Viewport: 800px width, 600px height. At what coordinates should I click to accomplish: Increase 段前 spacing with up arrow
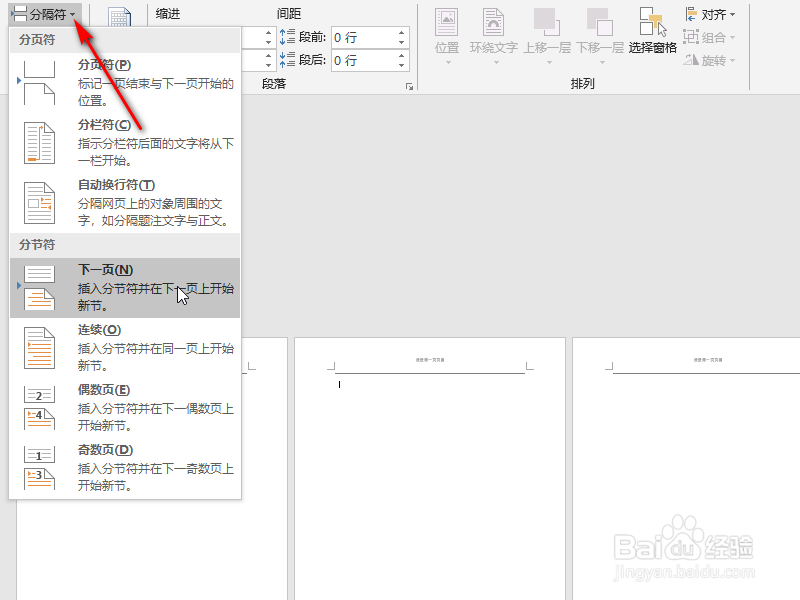pos(402,32)
